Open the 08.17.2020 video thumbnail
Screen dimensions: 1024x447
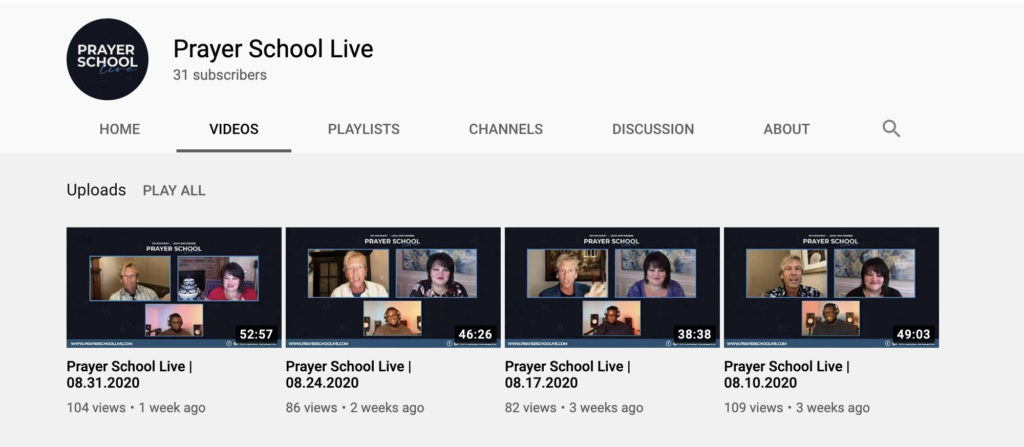[612, 288]
